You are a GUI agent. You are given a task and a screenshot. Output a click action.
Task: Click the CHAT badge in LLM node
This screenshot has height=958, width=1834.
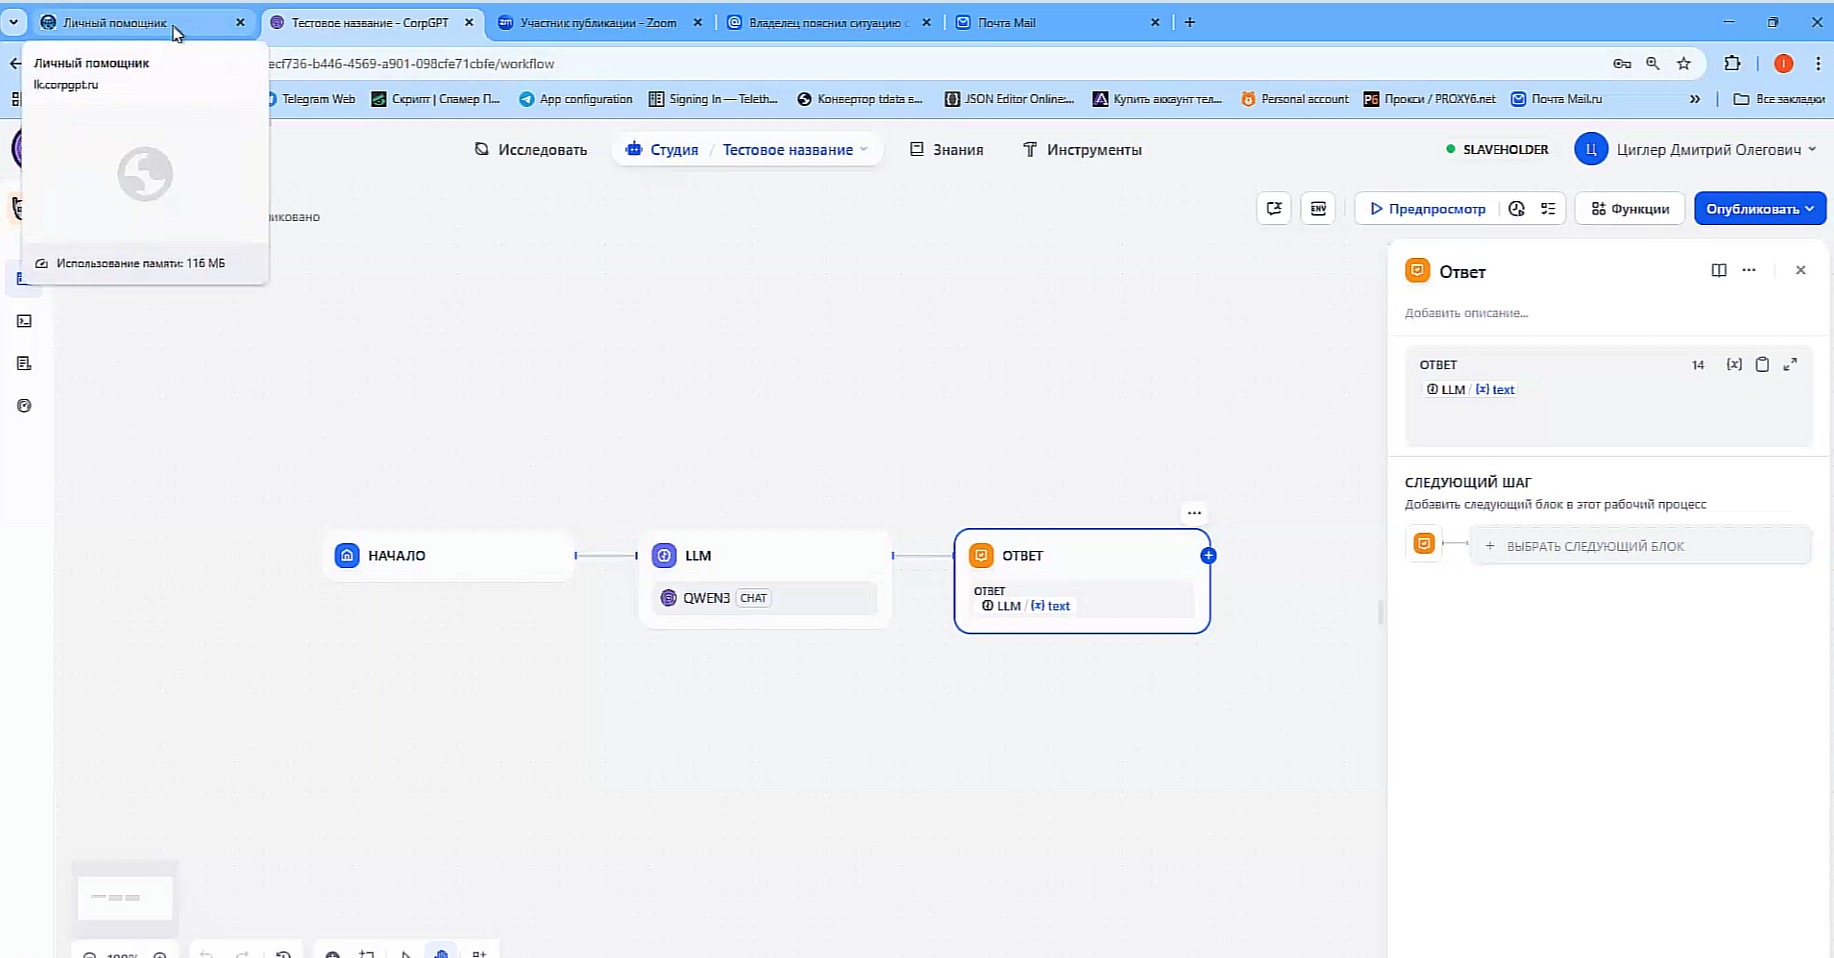click(753, 598)
